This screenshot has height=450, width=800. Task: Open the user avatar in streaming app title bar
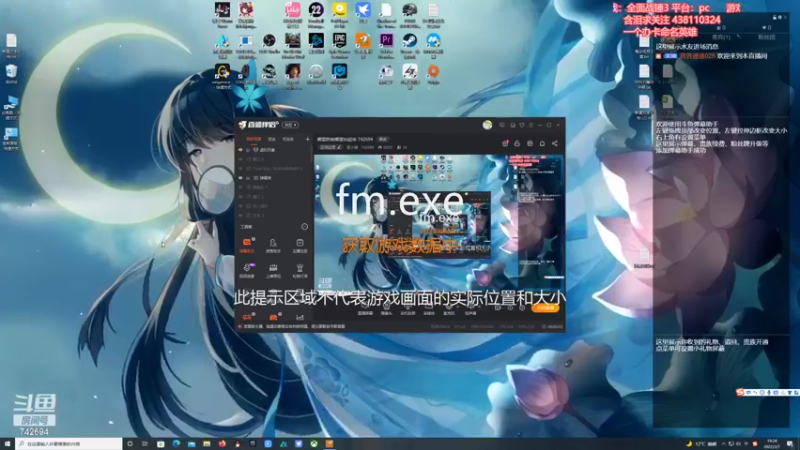487,125
